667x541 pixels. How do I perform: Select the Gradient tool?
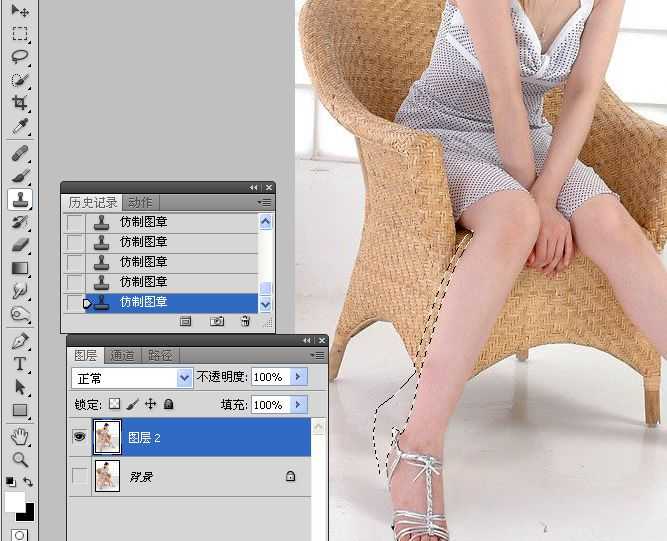(20, 268)
